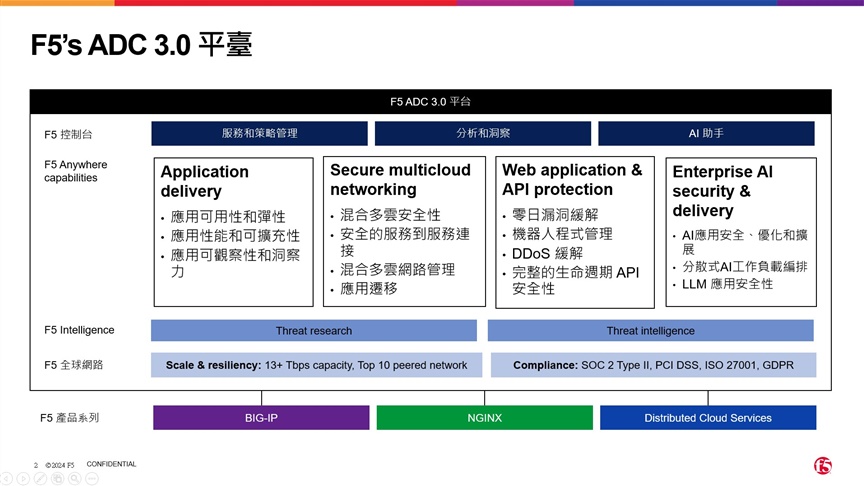Click bullet 完整的生命週期 API 安全性

(575, 280)
